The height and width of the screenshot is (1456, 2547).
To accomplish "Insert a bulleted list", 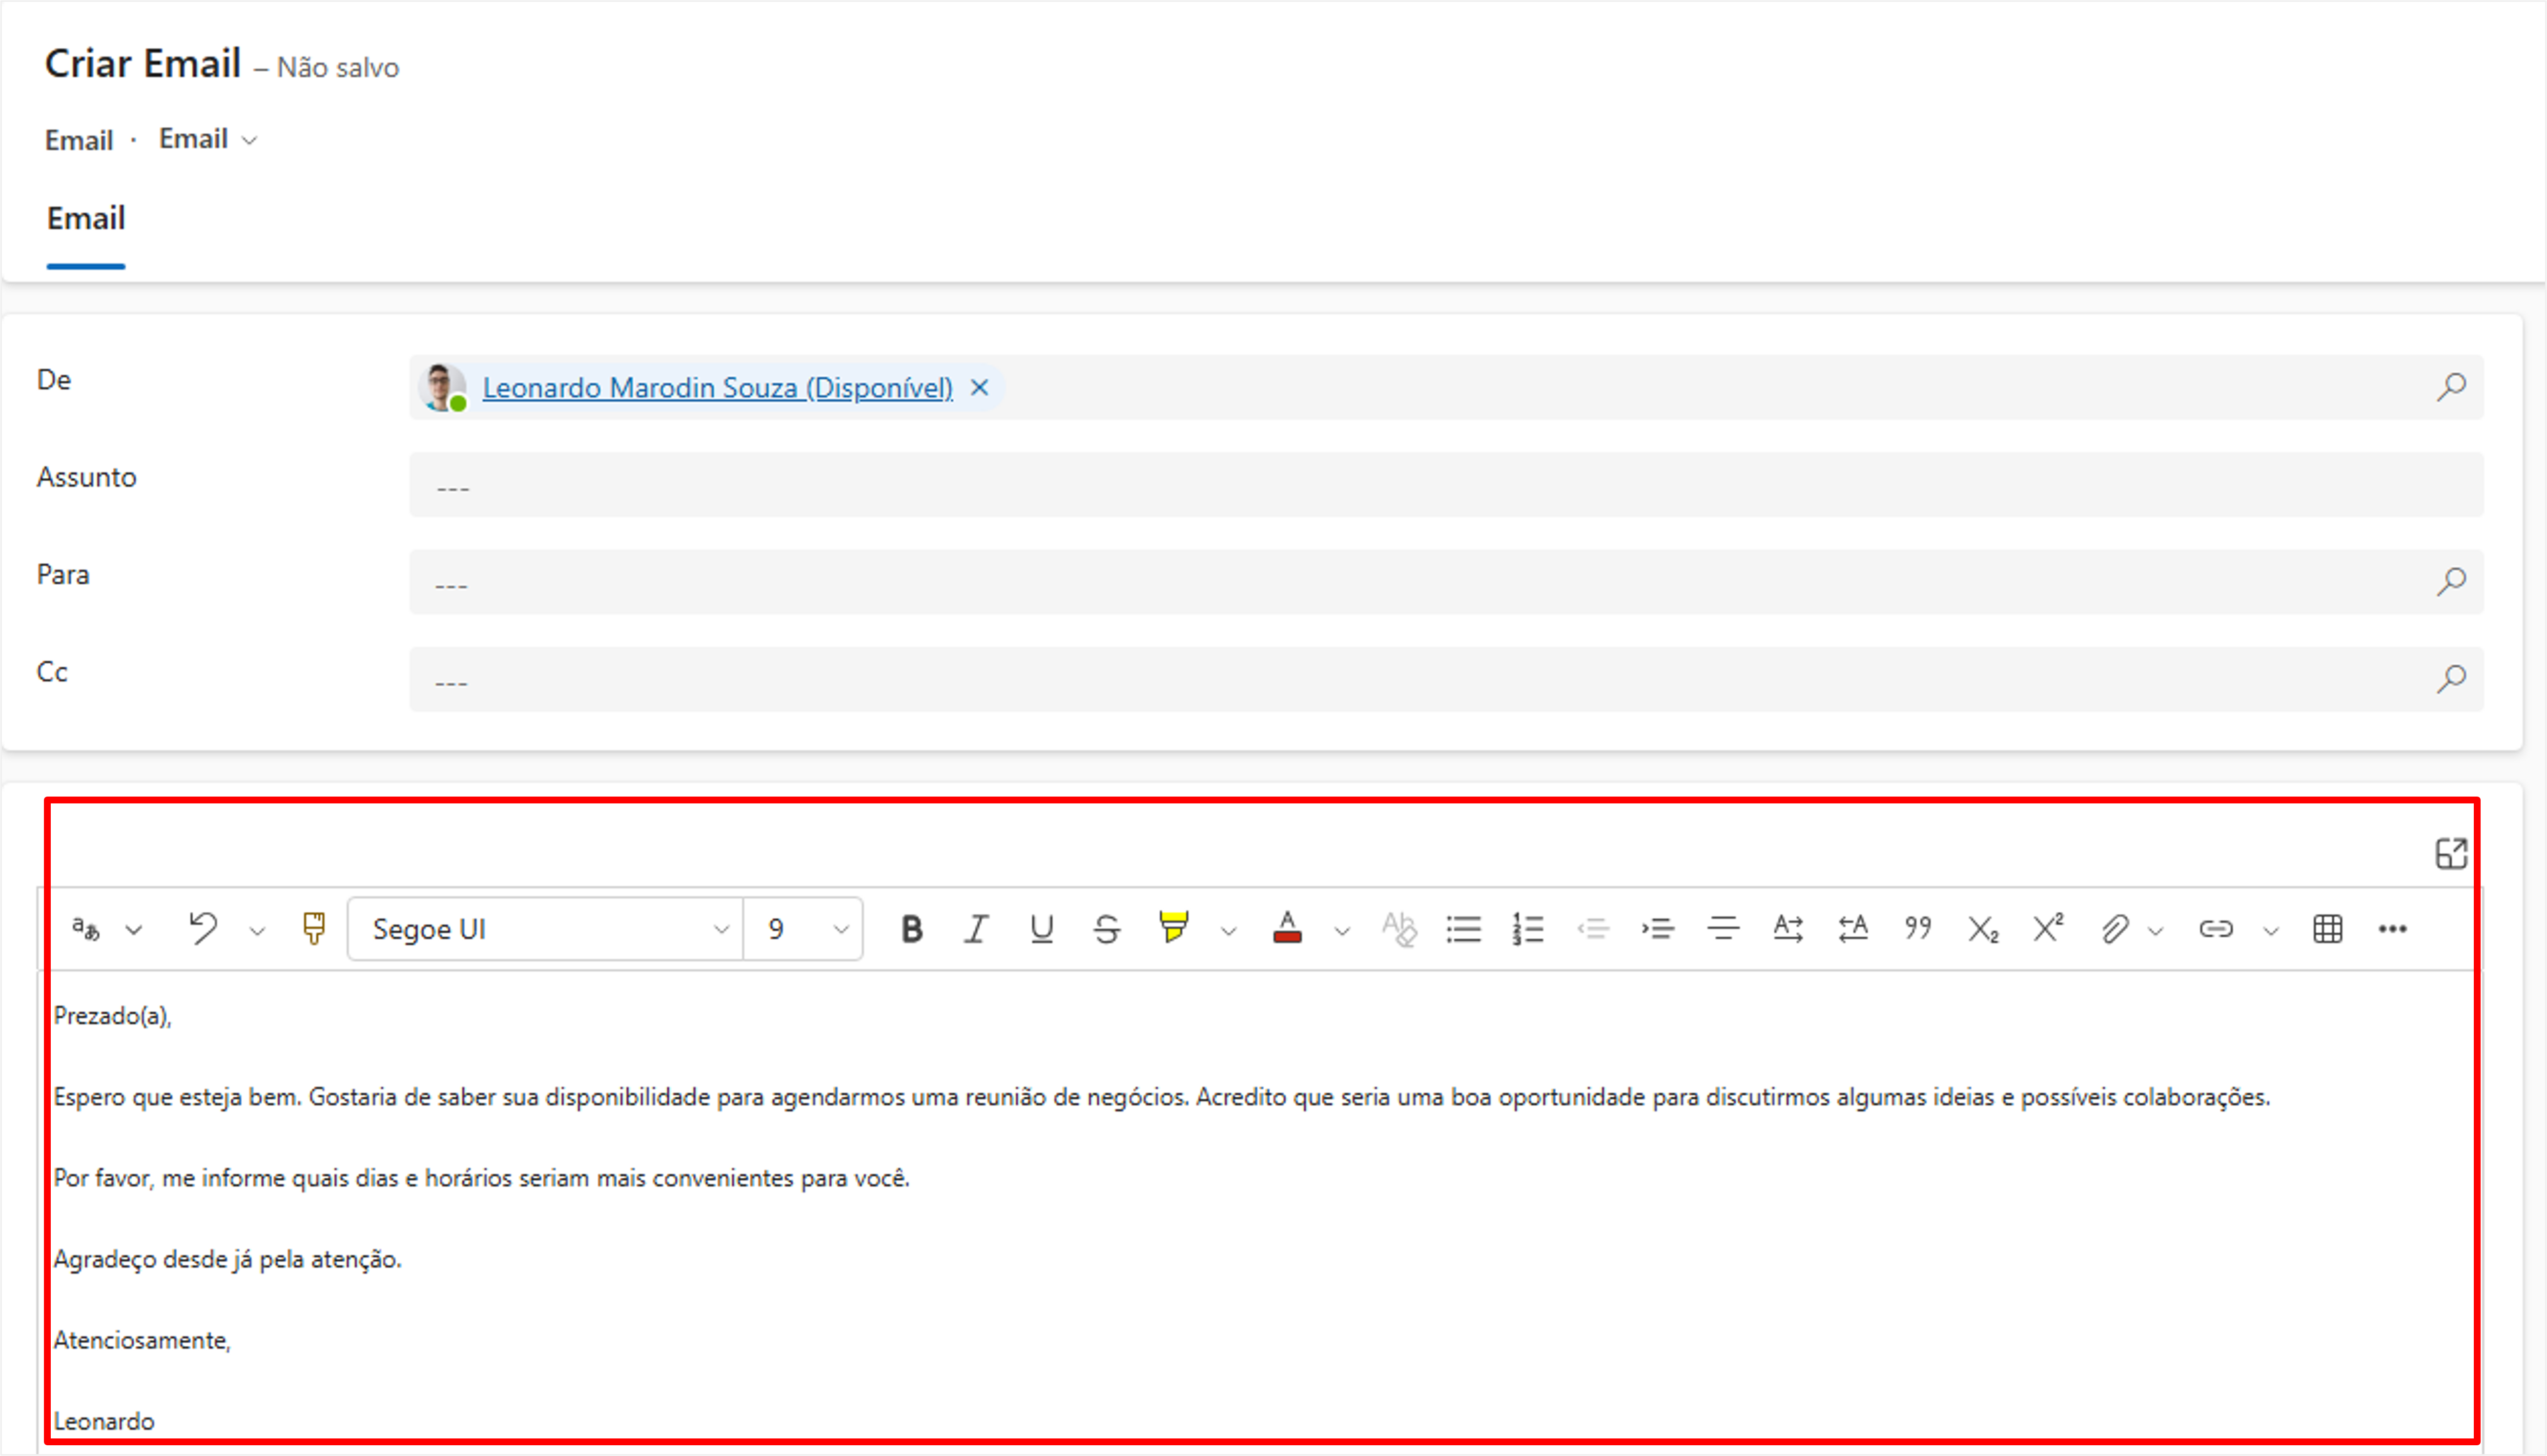I will click(x=1463, y=929).
